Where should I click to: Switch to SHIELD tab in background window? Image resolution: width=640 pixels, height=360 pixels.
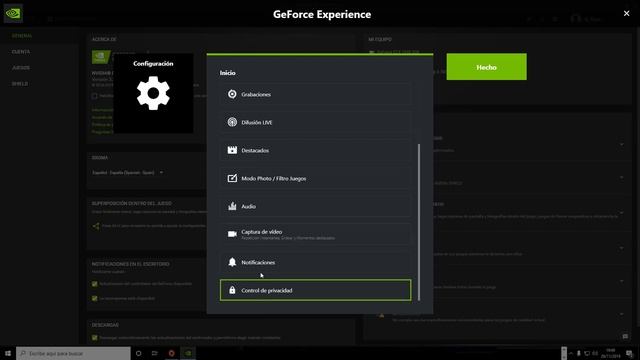click(20, 84)
